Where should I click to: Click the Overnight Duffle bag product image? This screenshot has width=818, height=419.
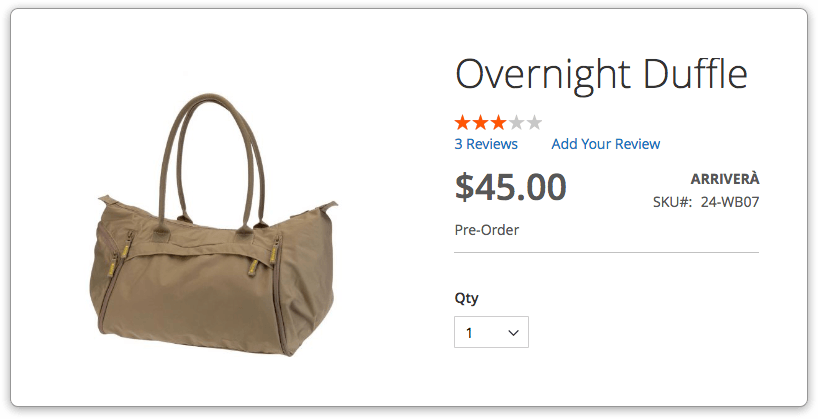(x=213, y=225)
